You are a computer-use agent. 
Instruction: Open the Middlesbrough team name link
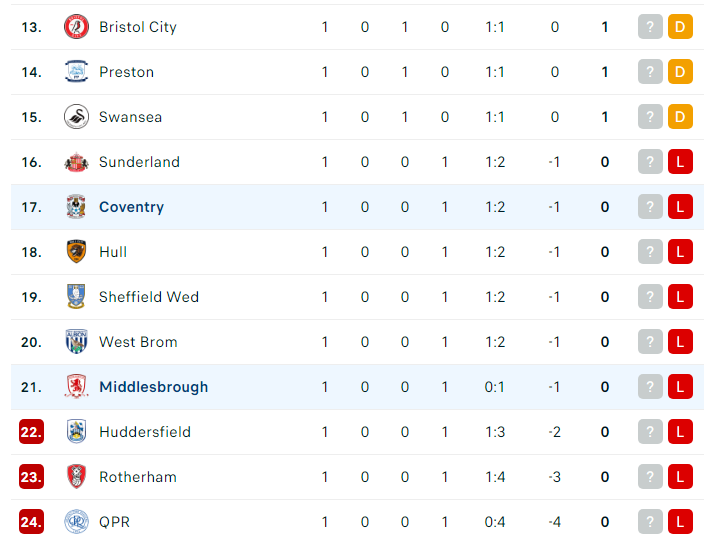click(154, 387)
